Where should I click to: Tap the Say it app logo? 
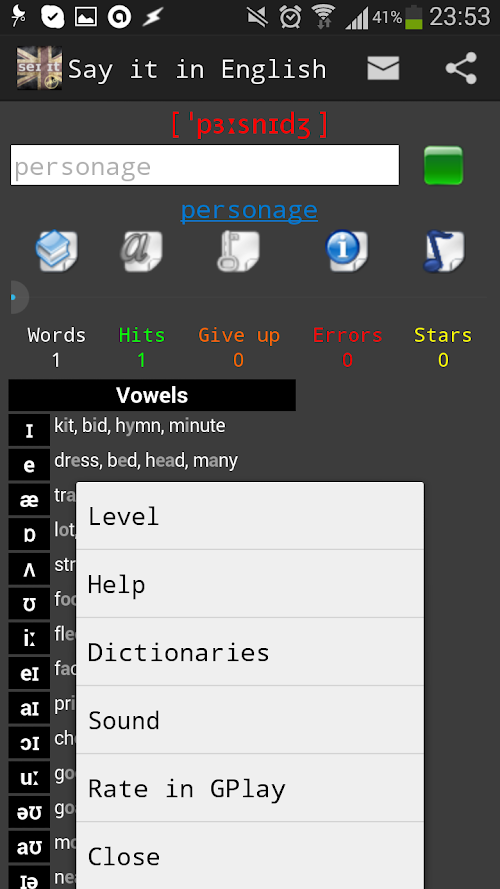pos(39,68)
